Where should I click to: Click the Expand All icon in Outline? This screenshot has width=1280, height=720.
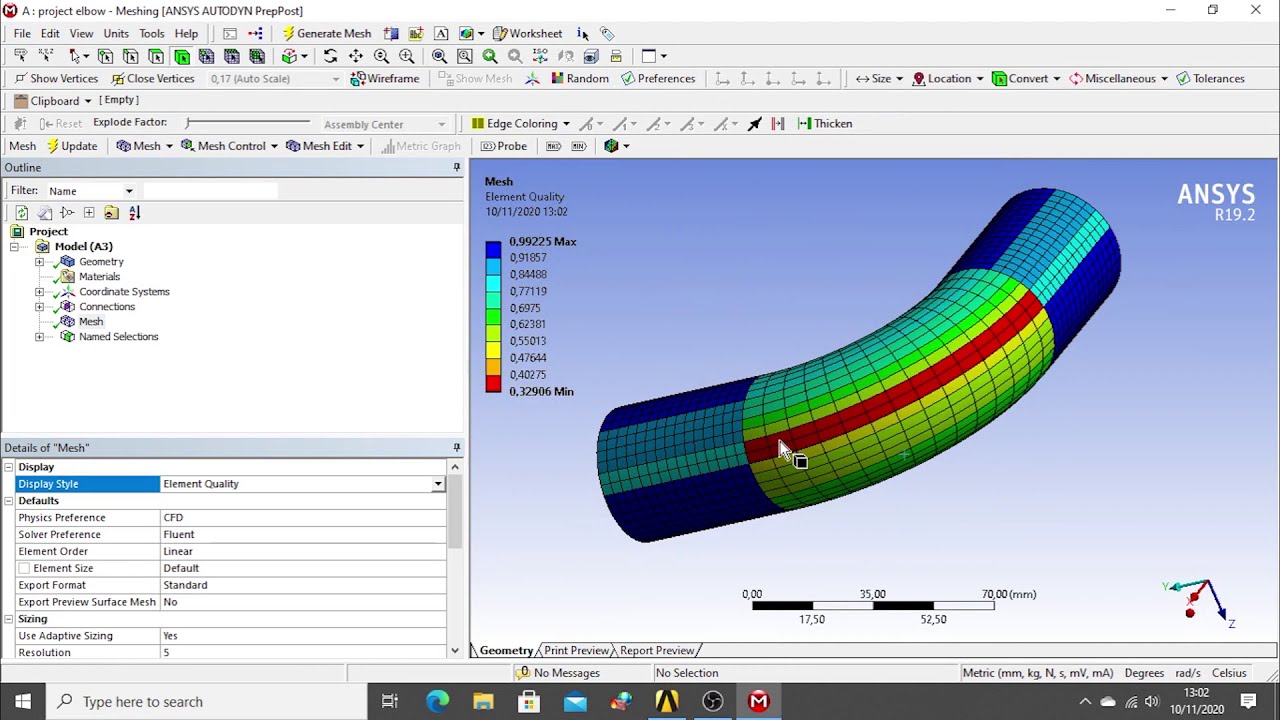tap(89, 212)
